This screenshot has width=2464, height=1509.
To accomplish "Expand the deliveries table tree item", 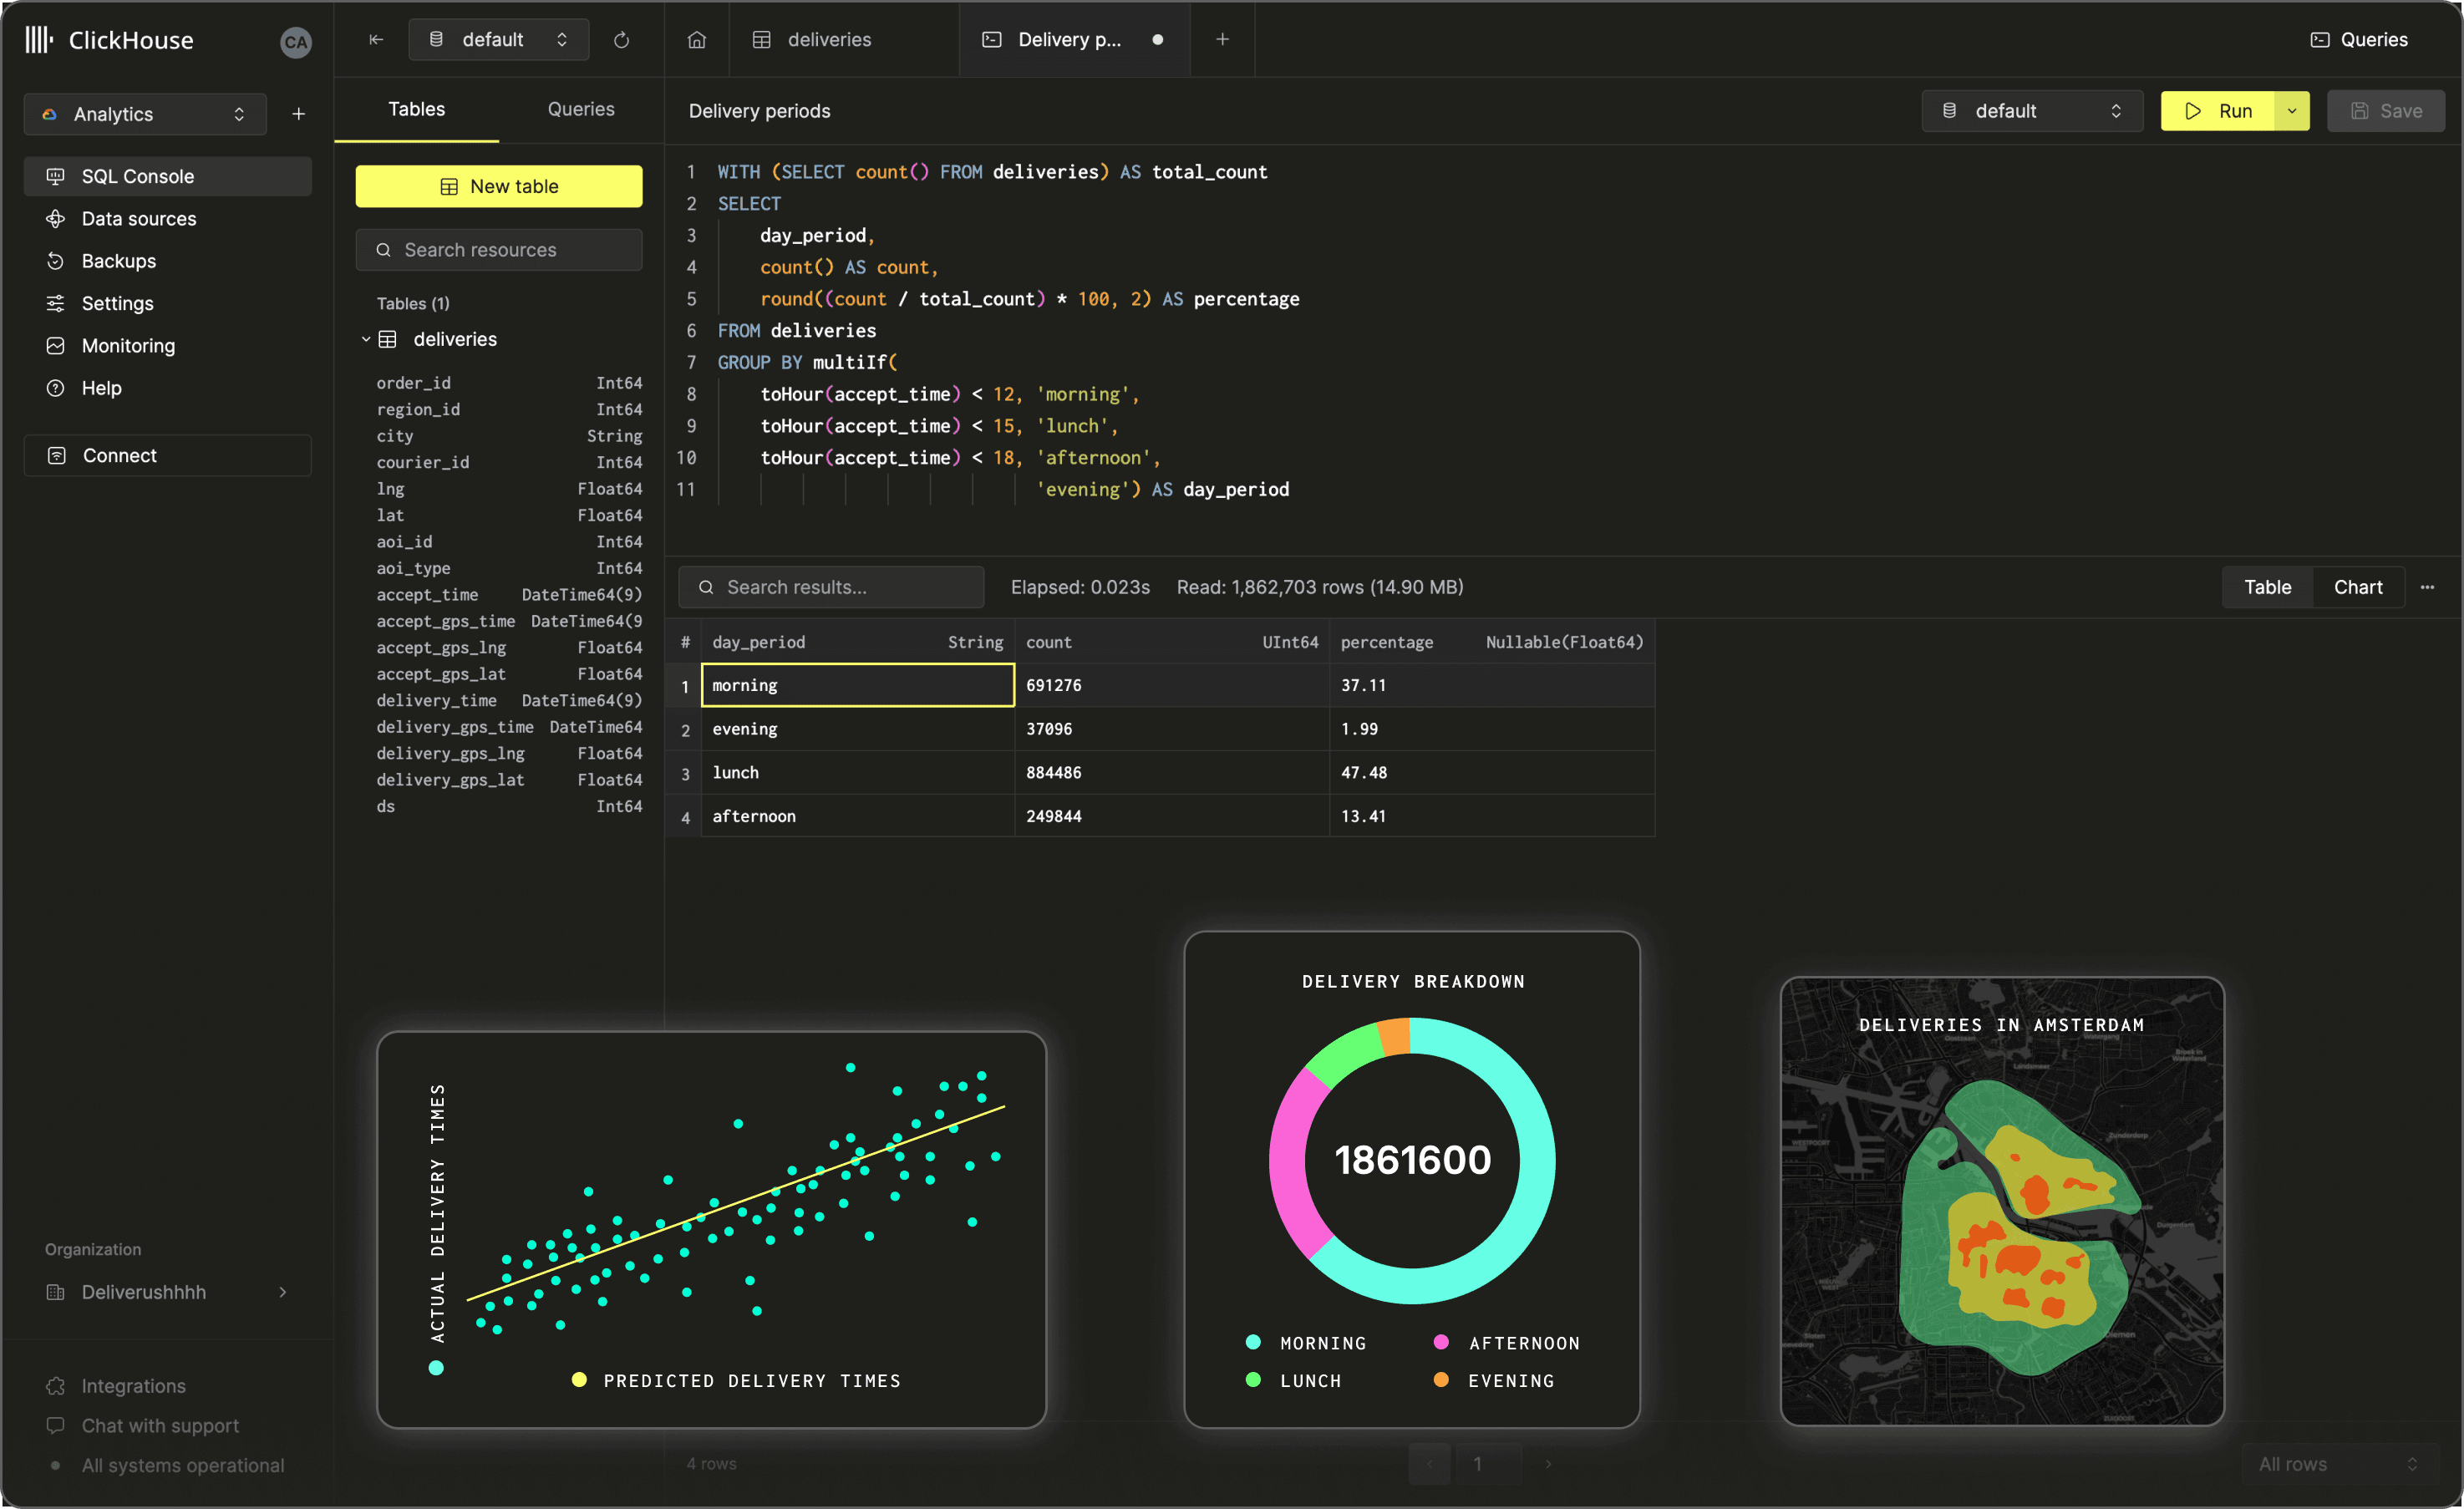I will click(364, 338).
